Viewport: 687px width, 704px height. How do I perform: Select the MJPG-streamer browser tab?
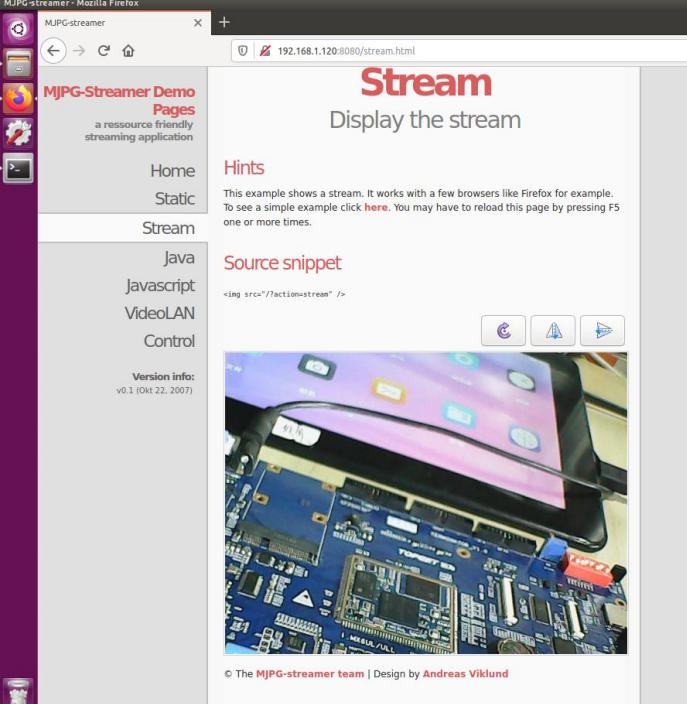pyautogui.click(x=124, y=23)
